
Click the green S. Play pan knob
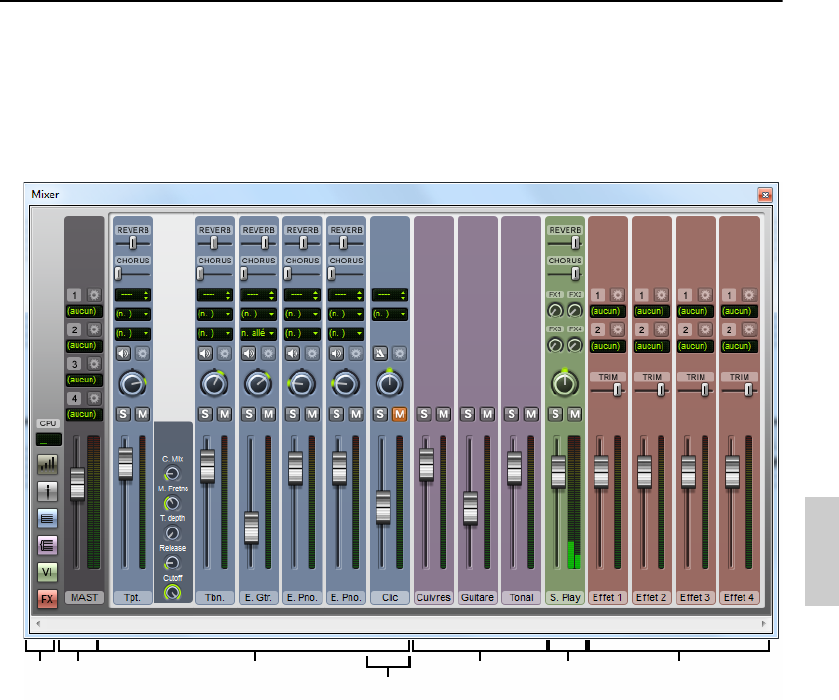click(565, 384)
